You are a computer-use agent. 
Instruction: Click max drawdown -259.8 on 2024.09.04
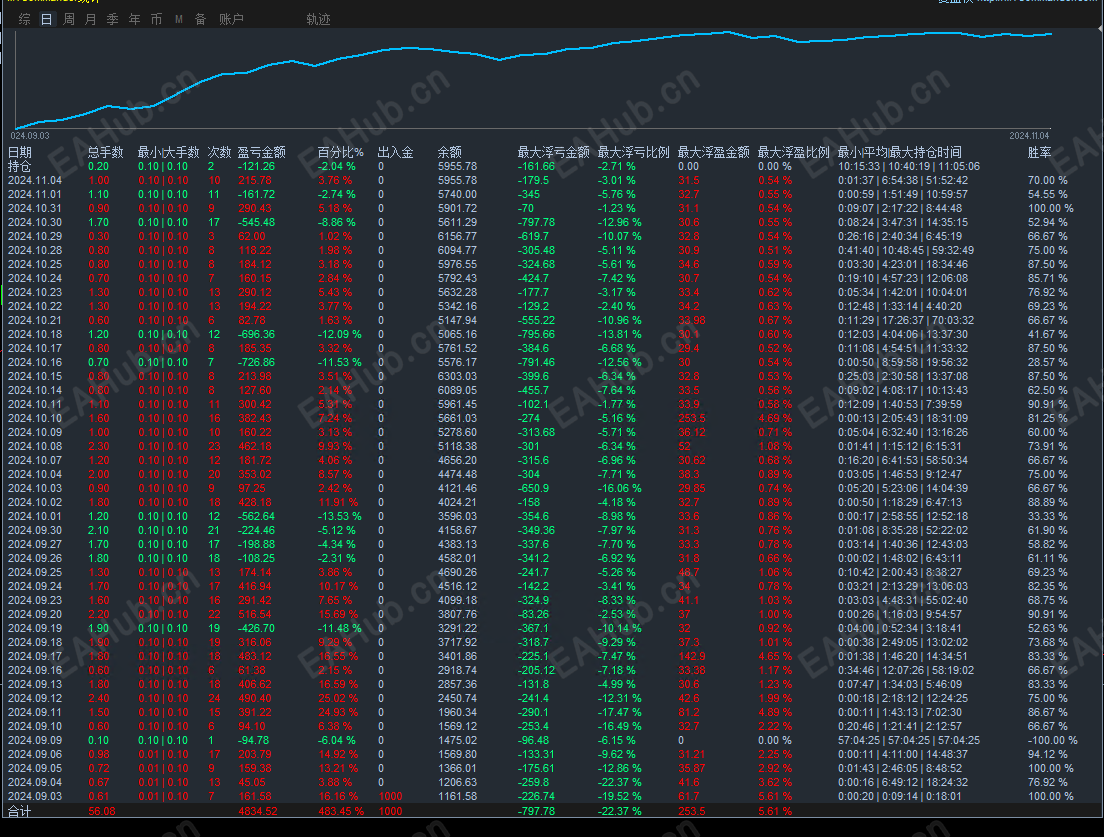tap(534, 782)
